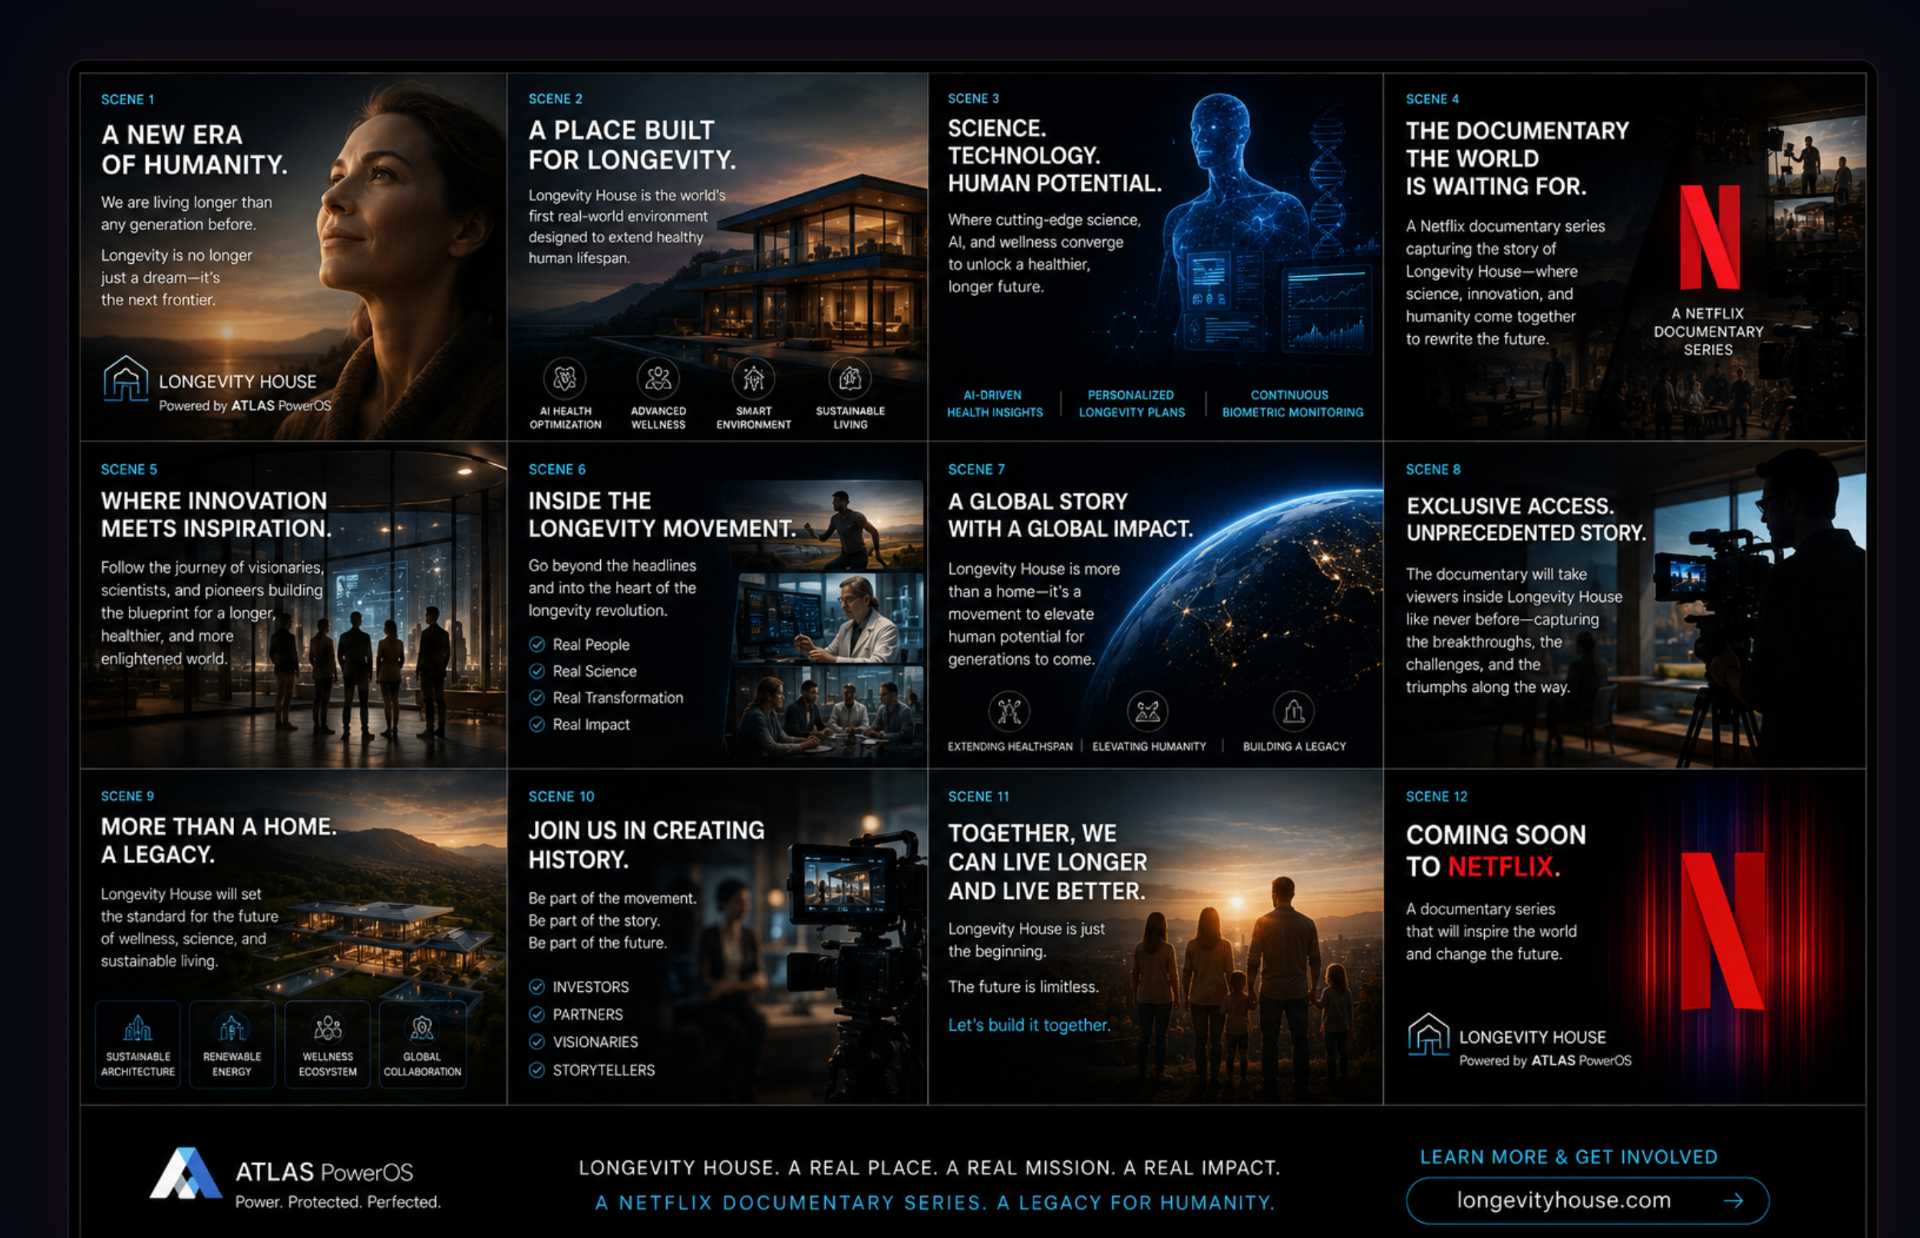Click the A New Era of Humanity heading
The height and width of the screenshot is (1238, 1920).
click(x=194, y=149)
